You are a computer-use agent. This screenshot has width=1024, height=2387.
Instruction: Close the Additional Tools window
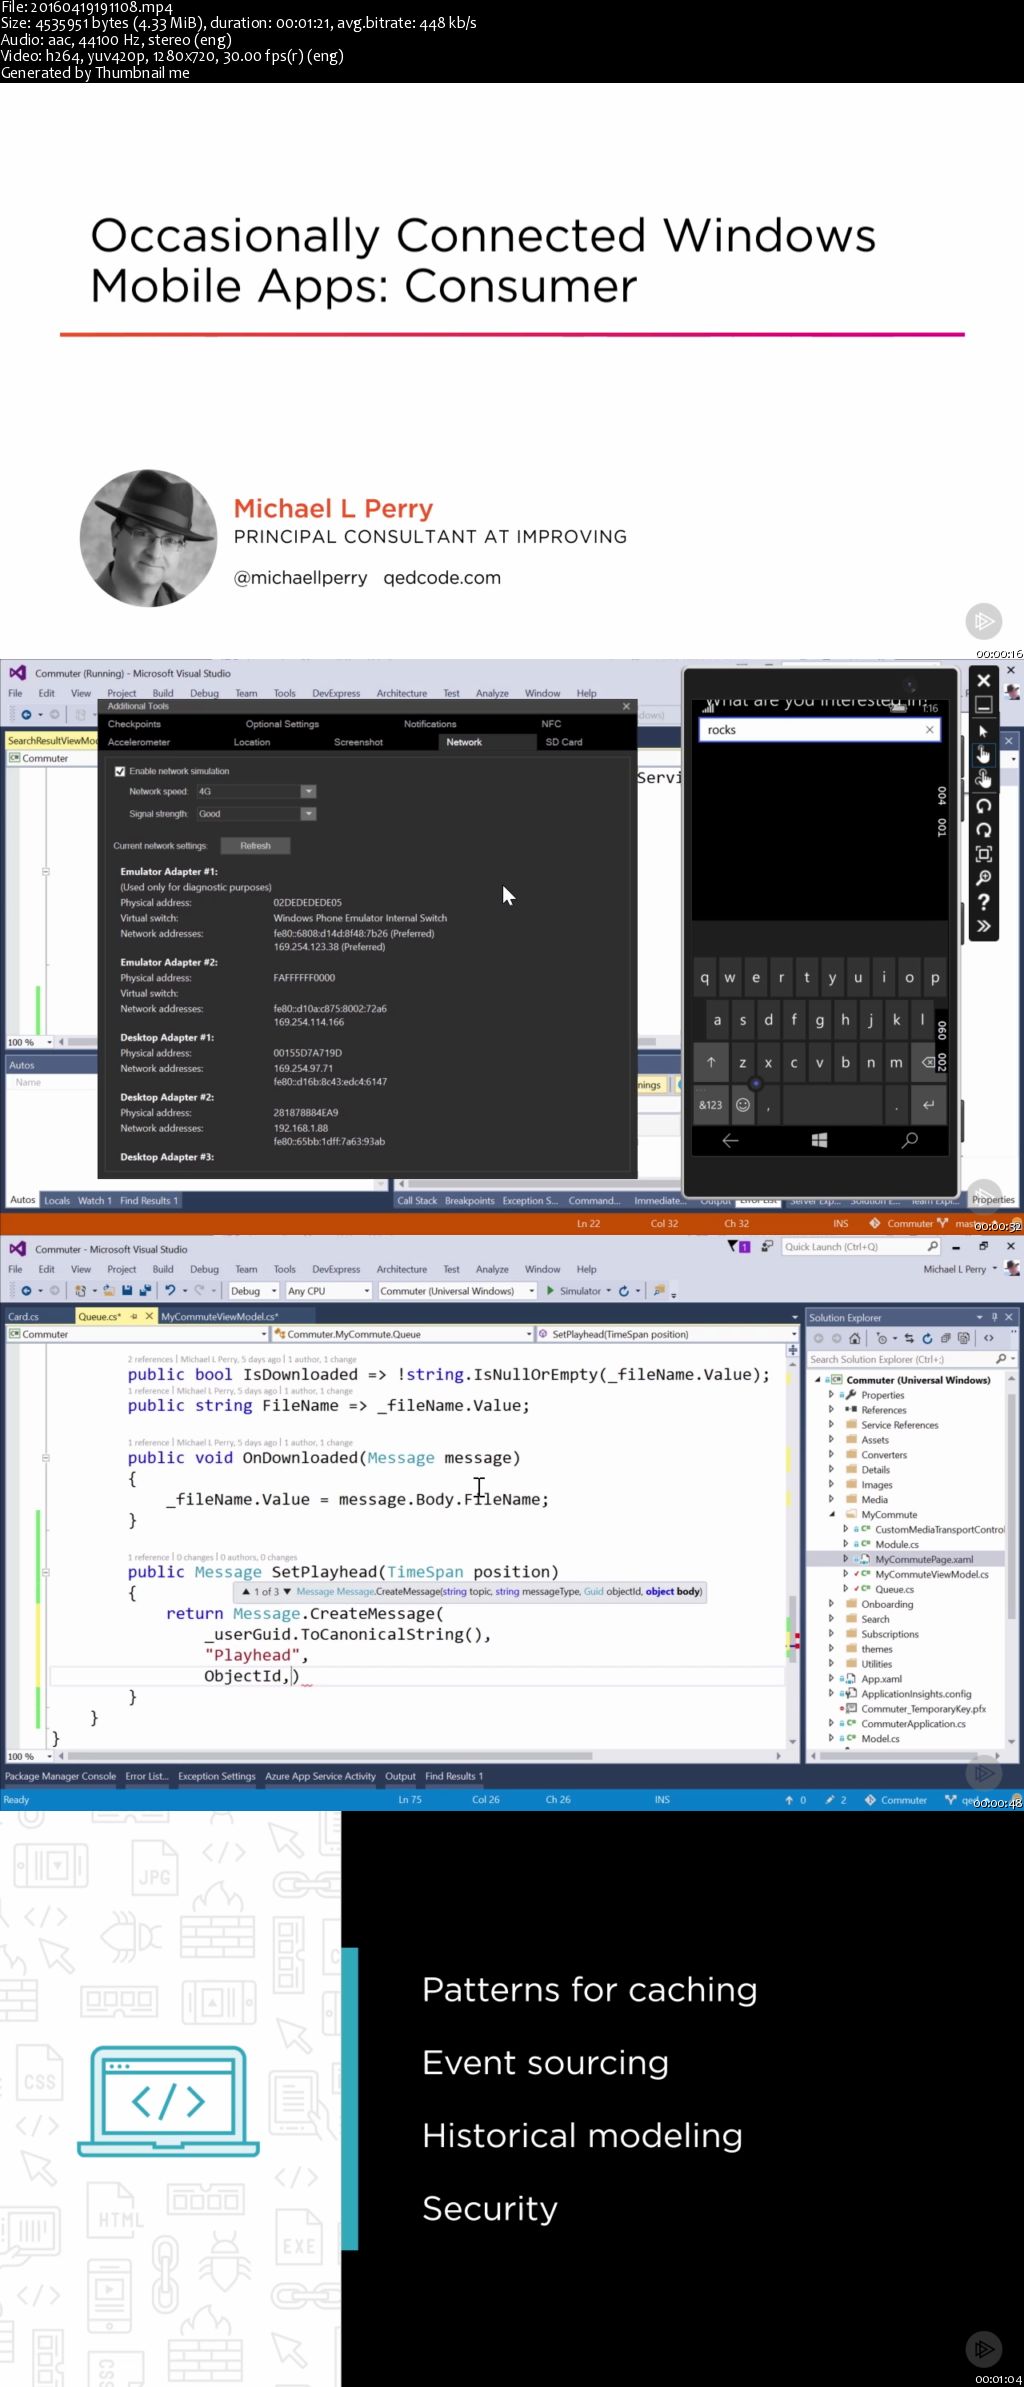[627, 706]
